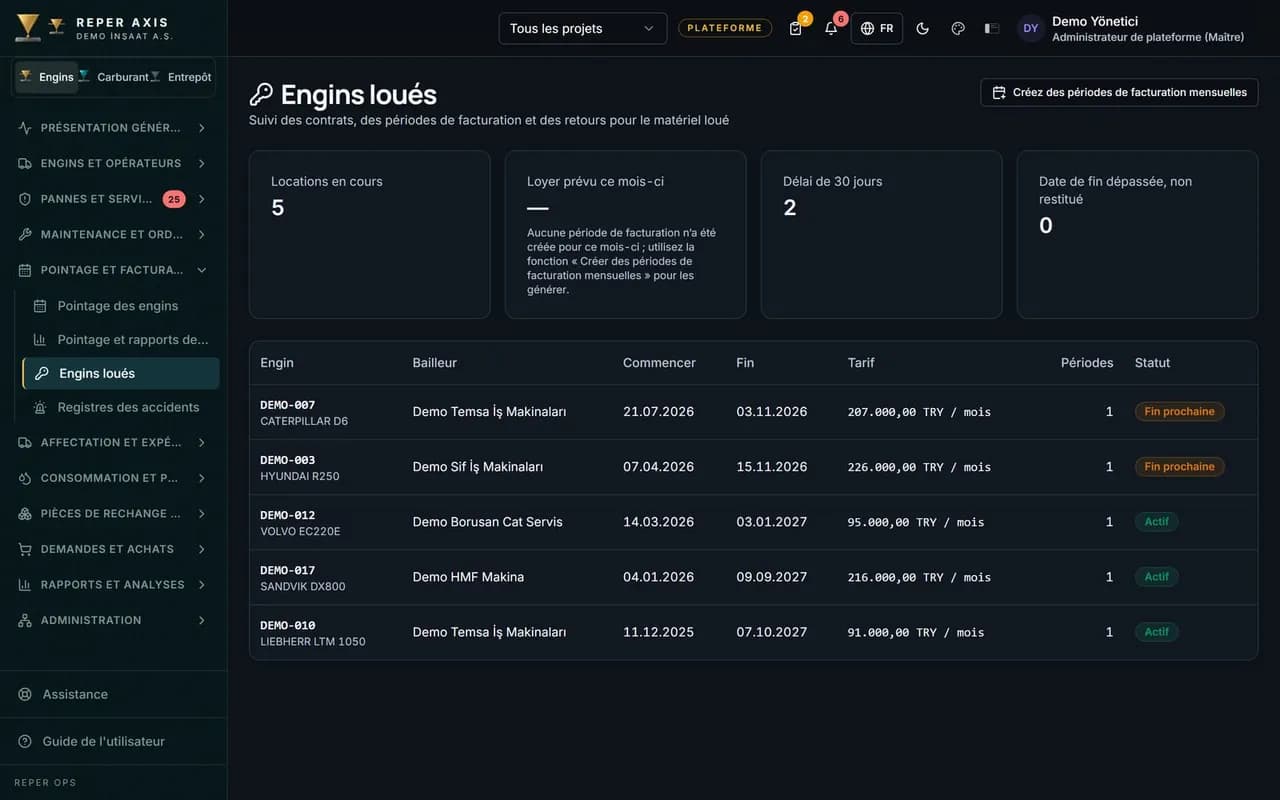Click the Pointage et rapports chart icon

(x=40, y=340)
